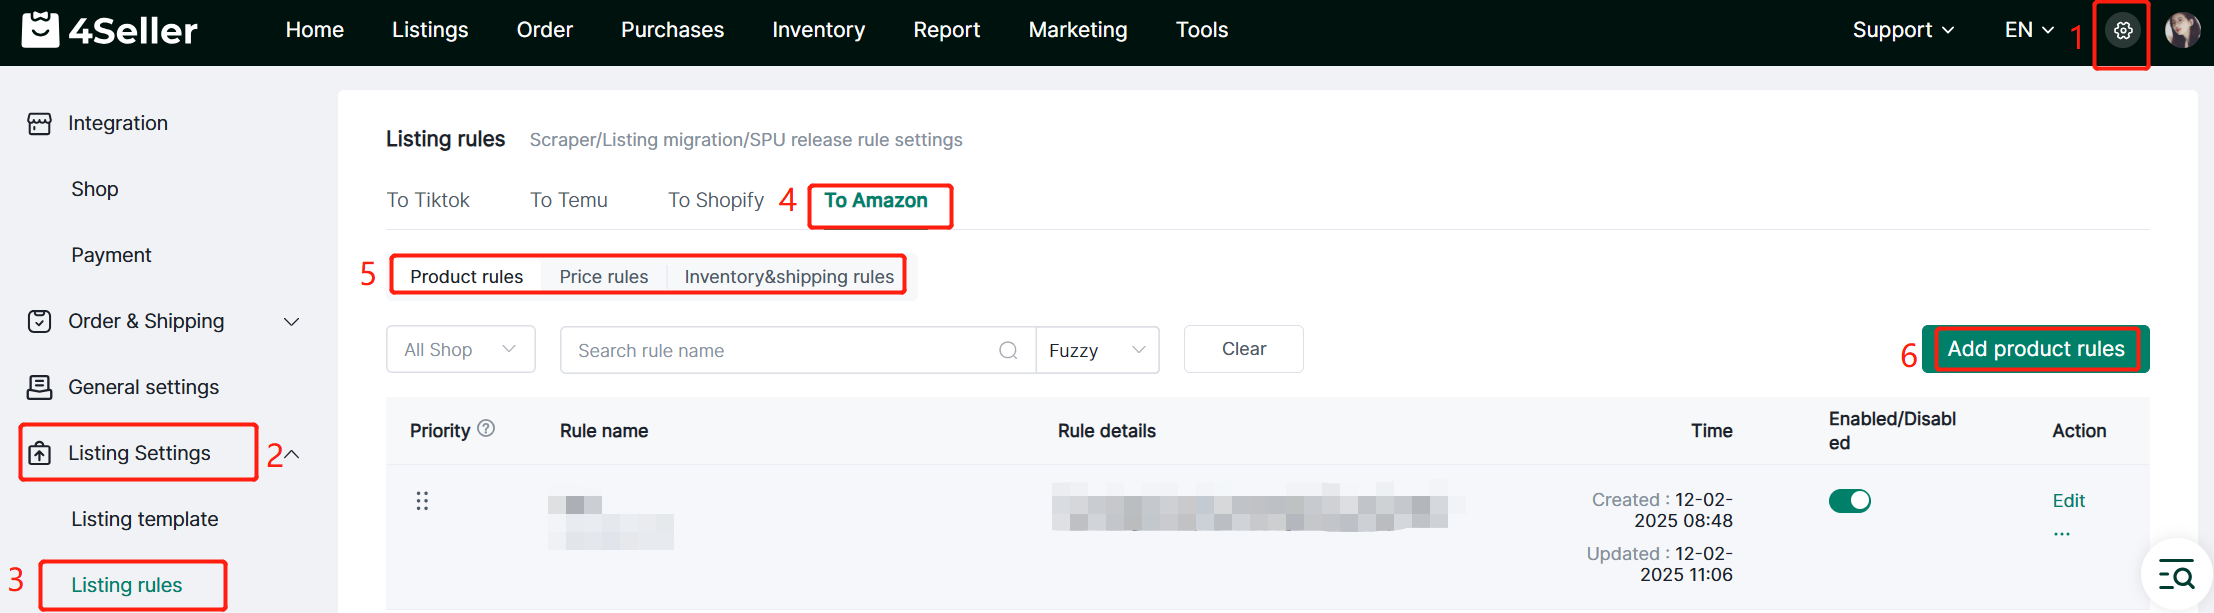The height and width of the screenshot is (613, 2214).
Task: Open the All Shop dropdown
Action: pos(460,350)
